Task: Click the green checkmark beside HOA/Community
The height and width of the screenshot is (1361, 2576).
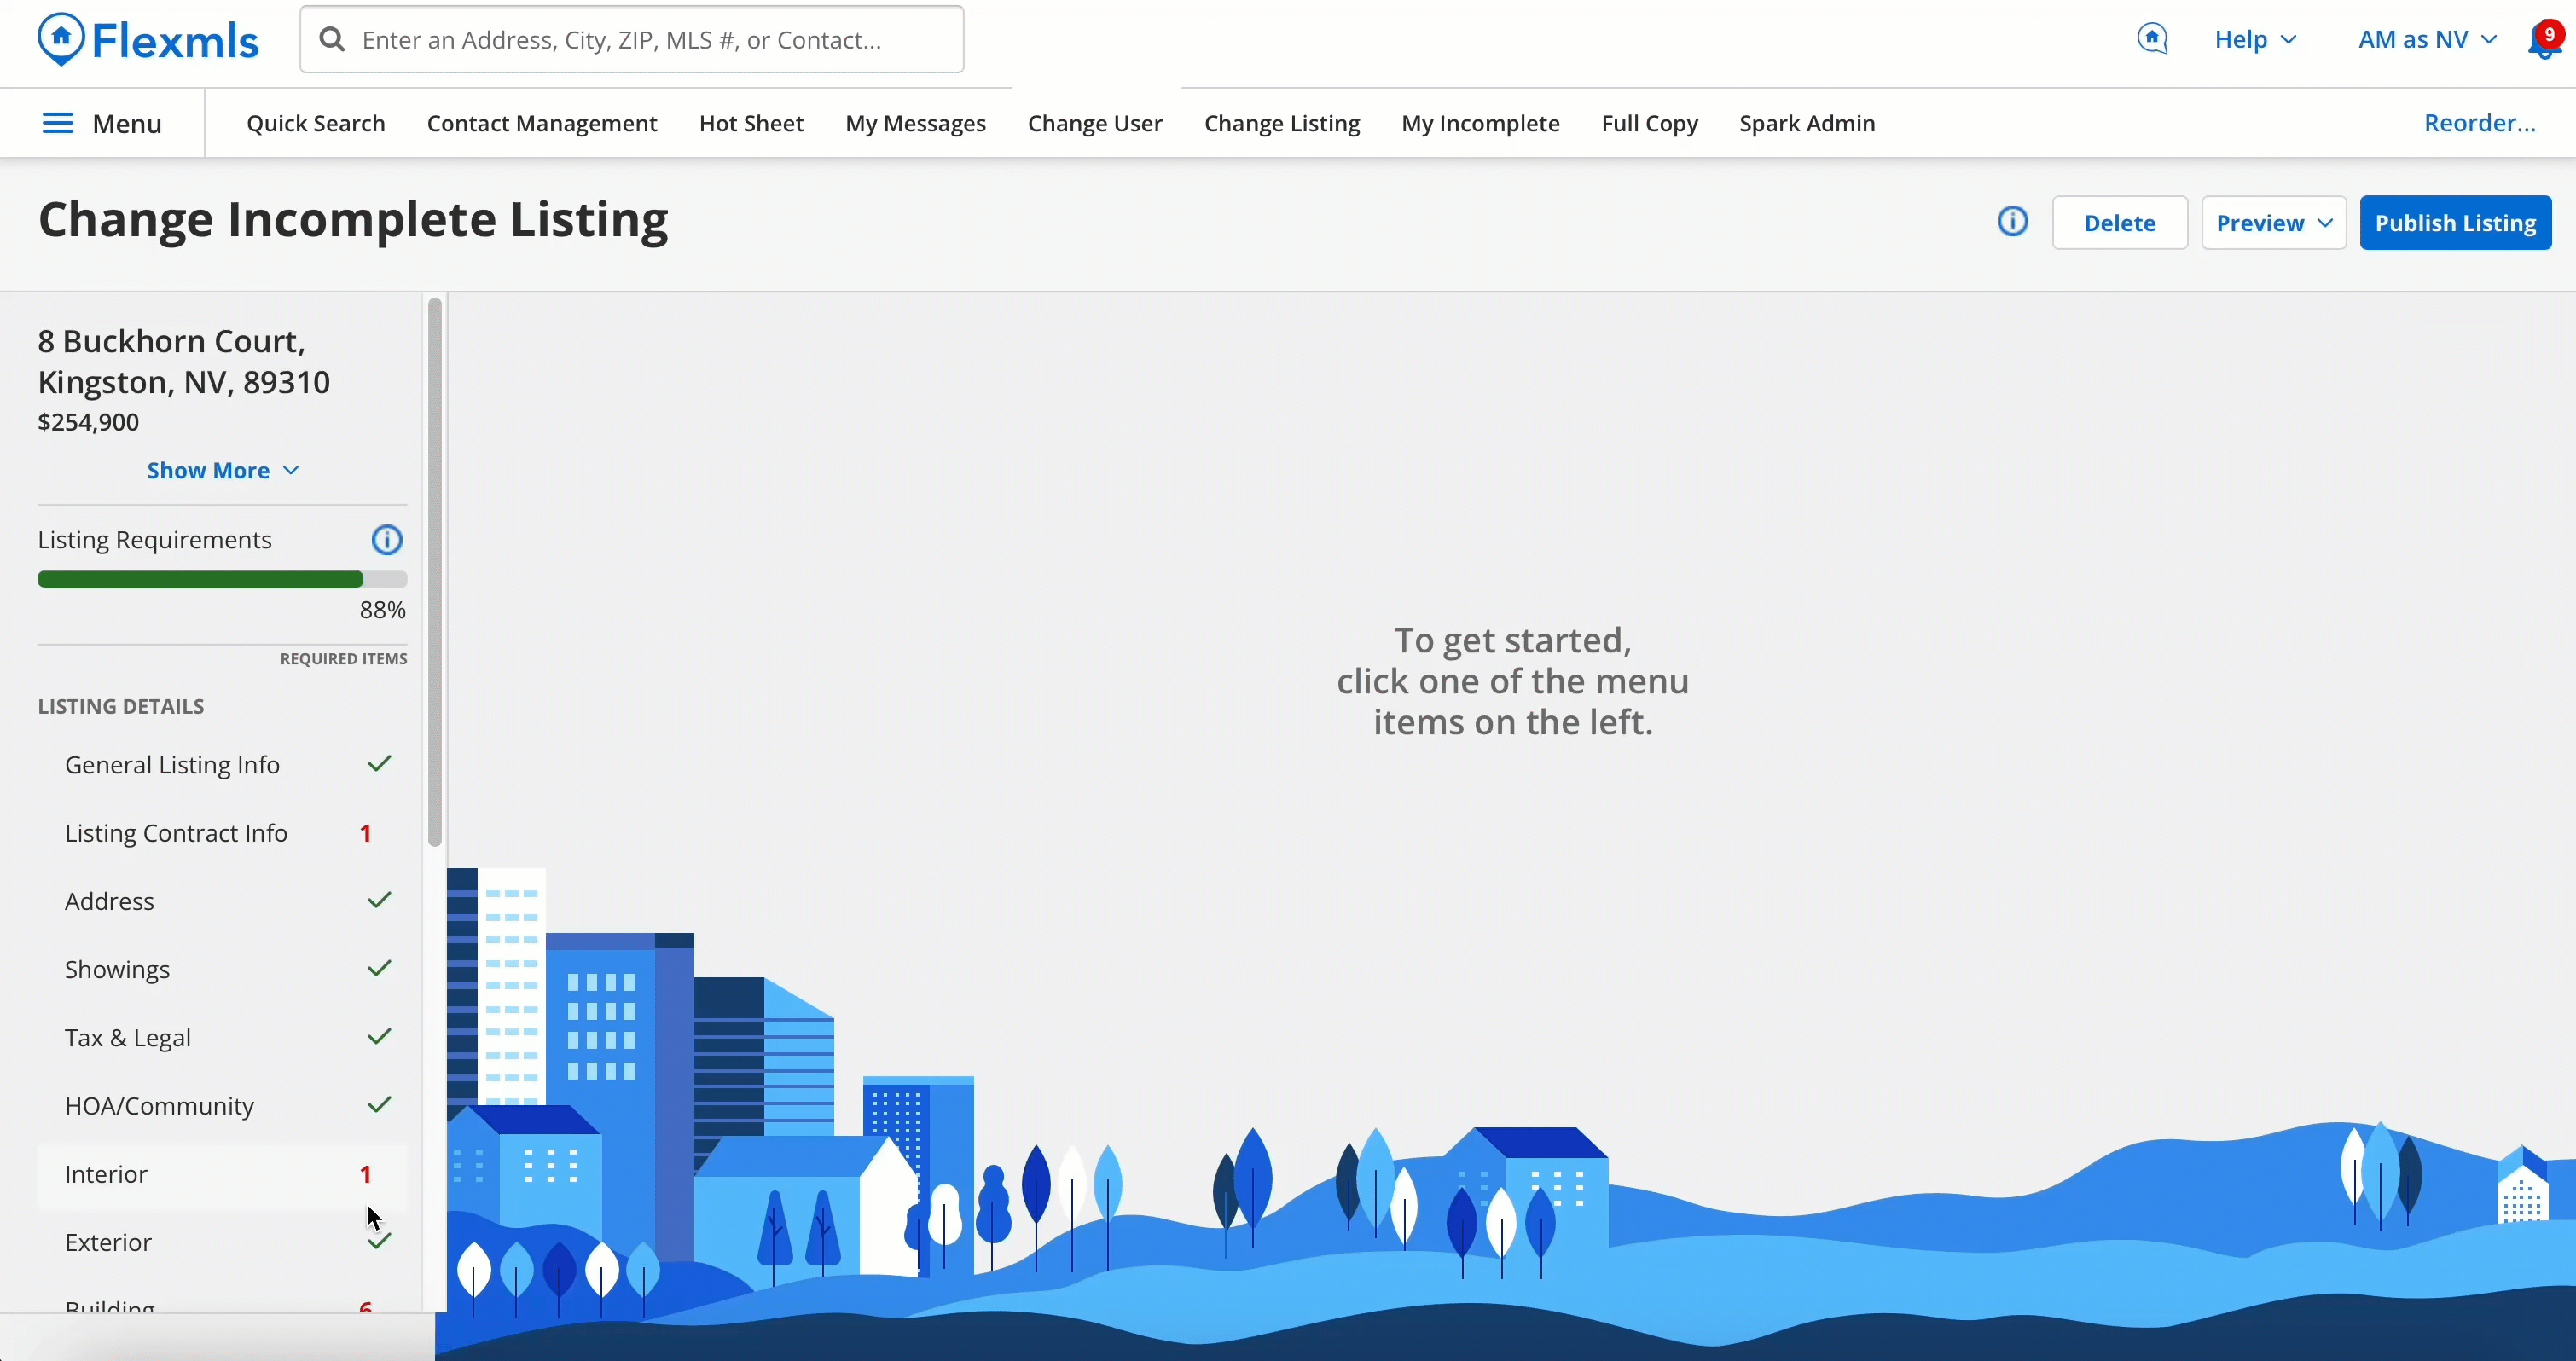Action: tap(379, 1104)
